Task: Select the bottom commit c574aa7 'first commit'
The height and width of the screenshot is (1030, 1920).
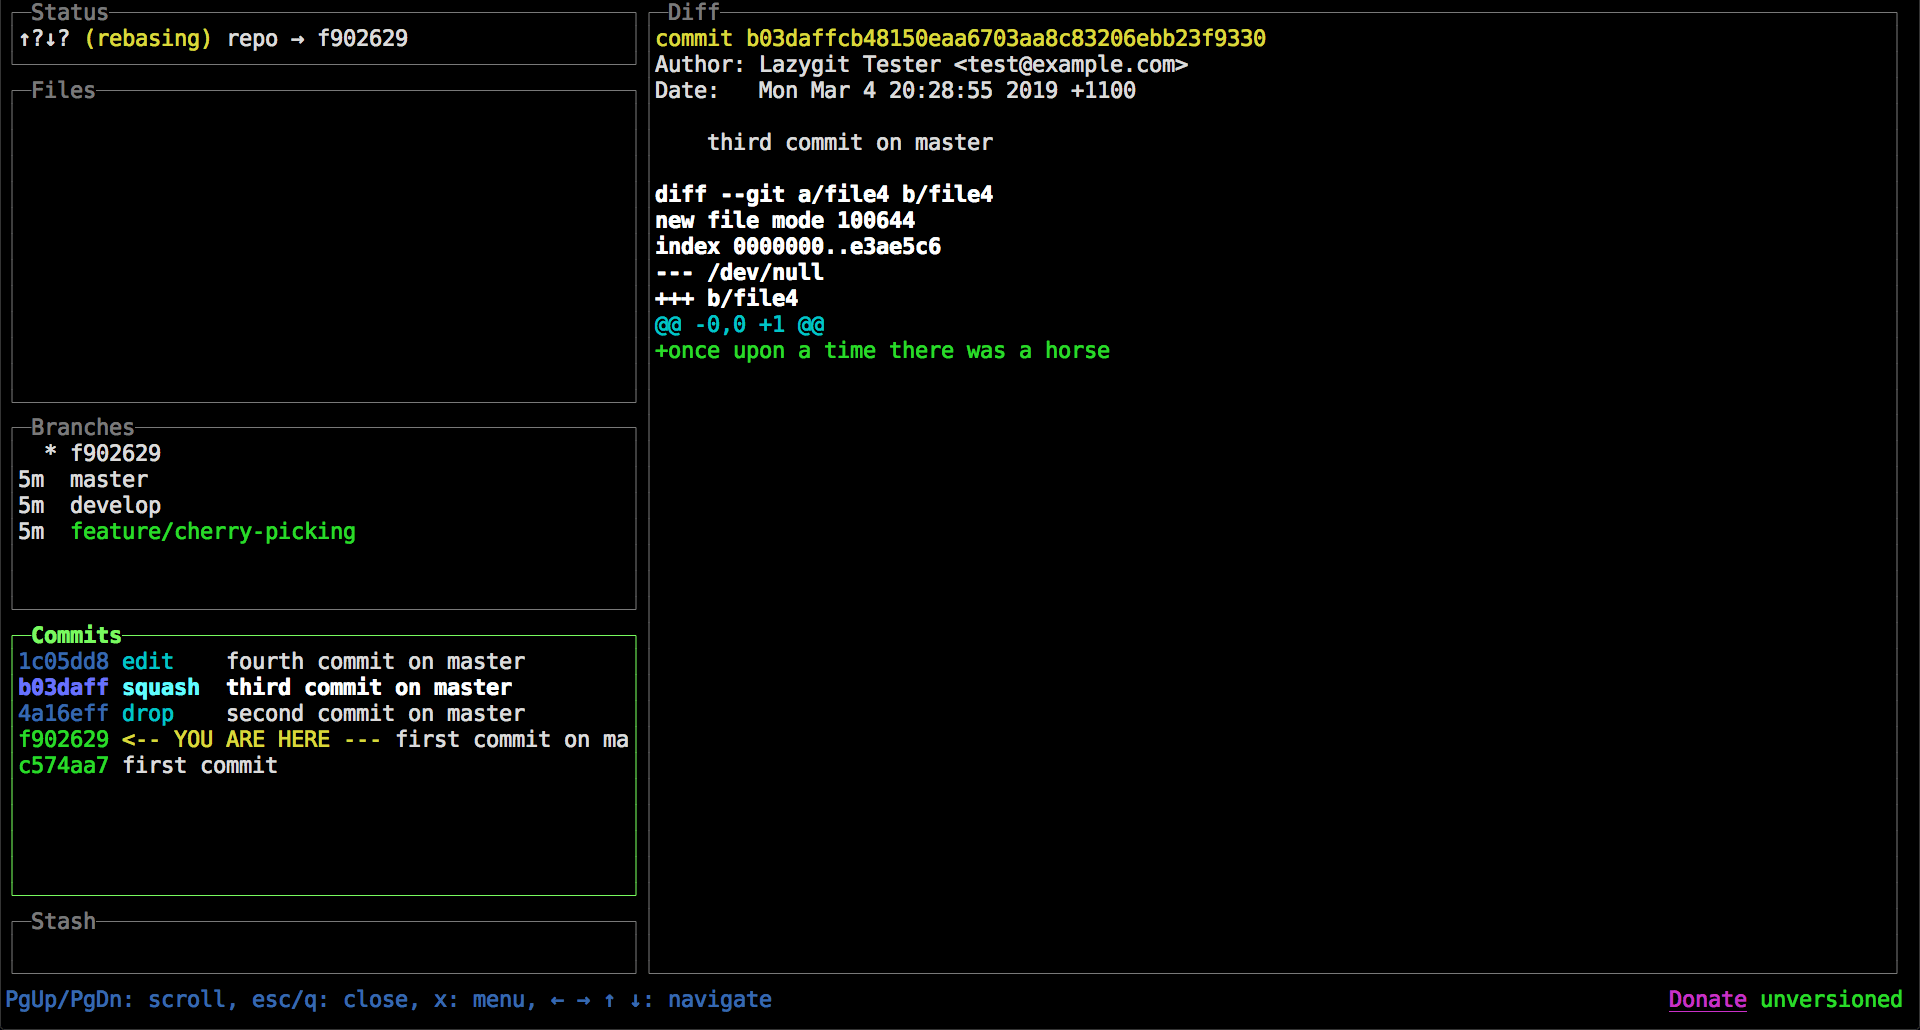Action: pyautogui.click(x=148, y=765)
